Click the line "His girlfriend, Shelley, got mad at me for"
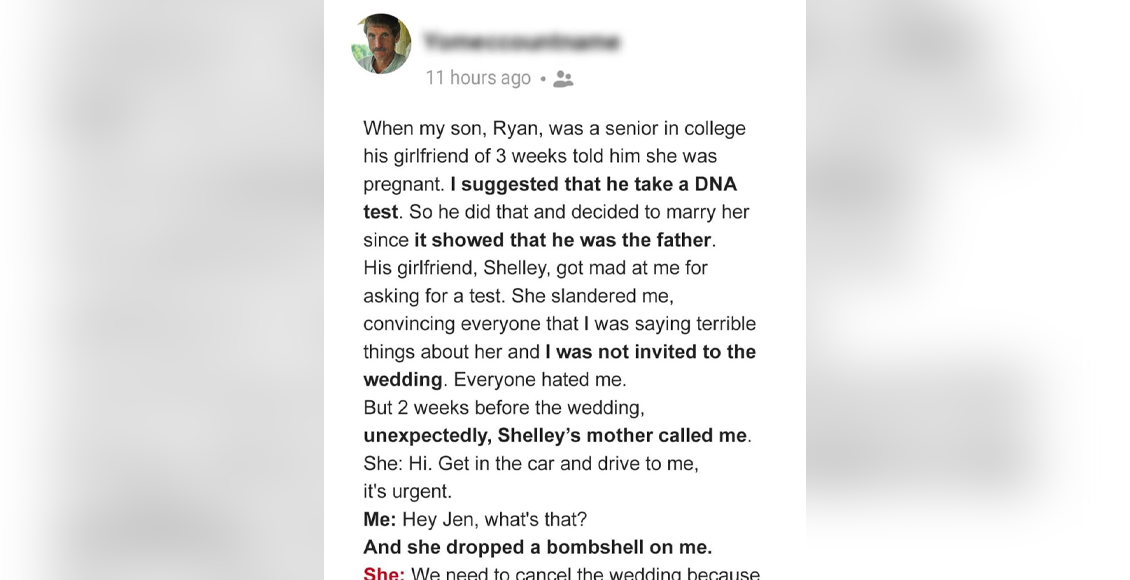1130x580 pixels. click(535, 268)
